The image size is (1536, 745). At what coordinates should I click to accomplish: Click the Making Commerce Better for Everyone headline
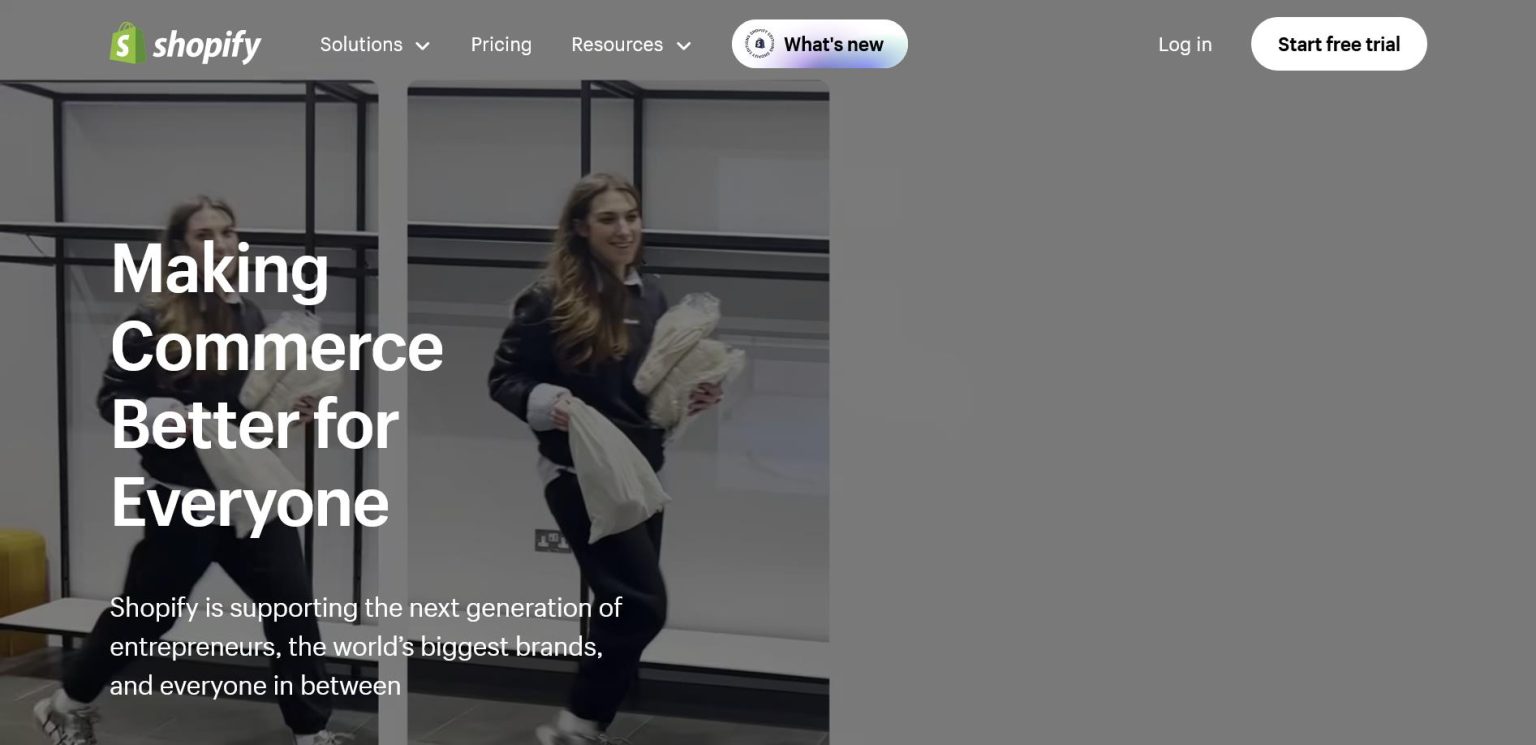pos(277,385)
